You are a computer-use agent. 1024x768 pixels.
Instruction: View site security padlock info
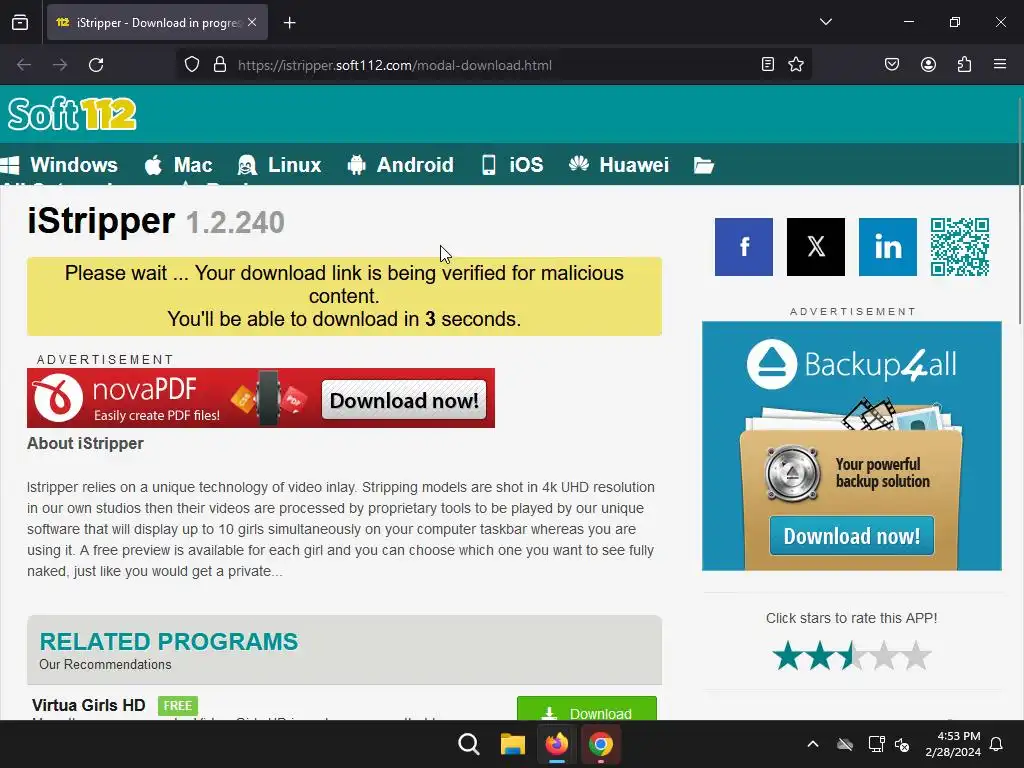(x=220, y=65)
